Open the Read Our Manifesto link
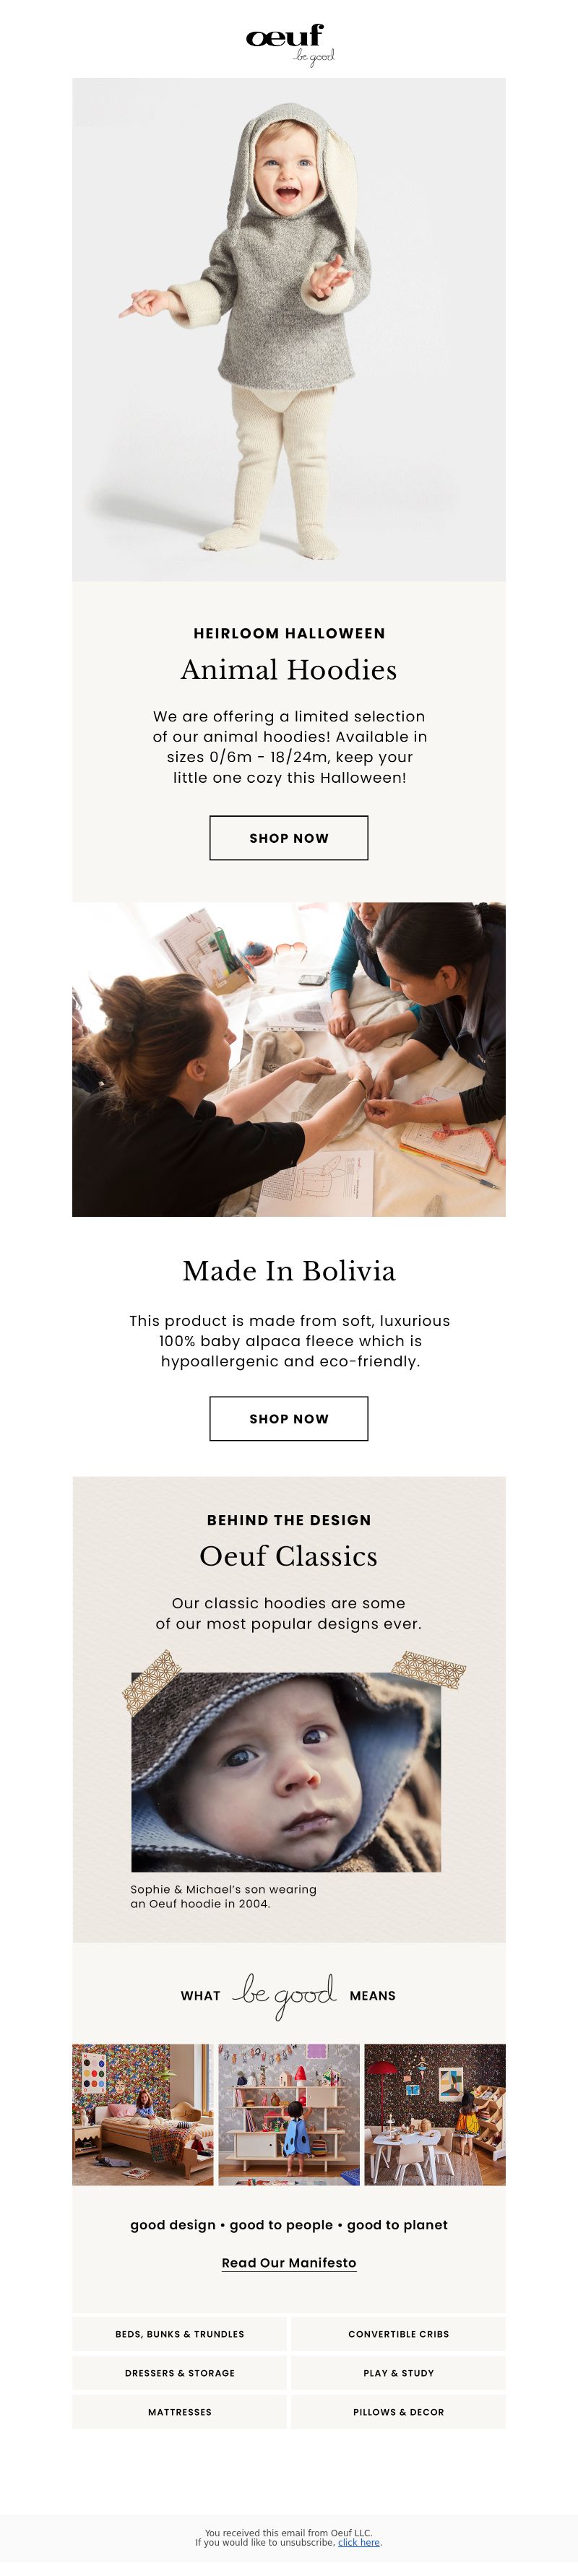Viewport: 578px width, 2576px height. point(289,2262)
